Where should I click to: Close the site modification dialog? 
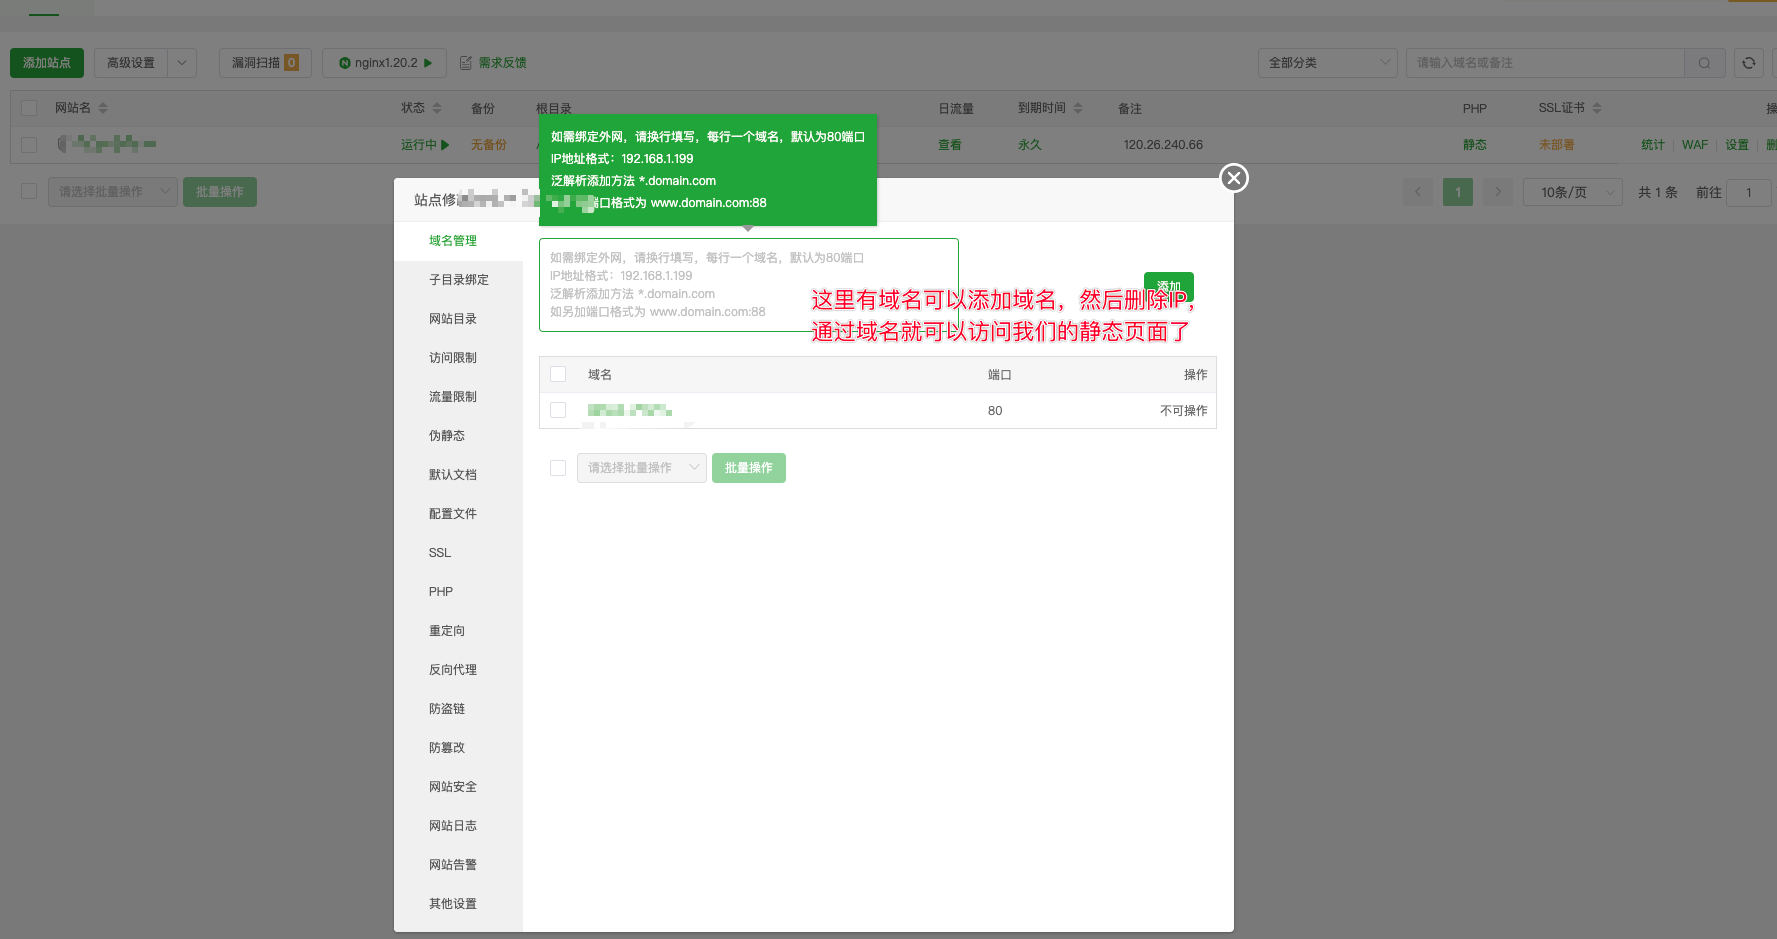point(1234,178)
